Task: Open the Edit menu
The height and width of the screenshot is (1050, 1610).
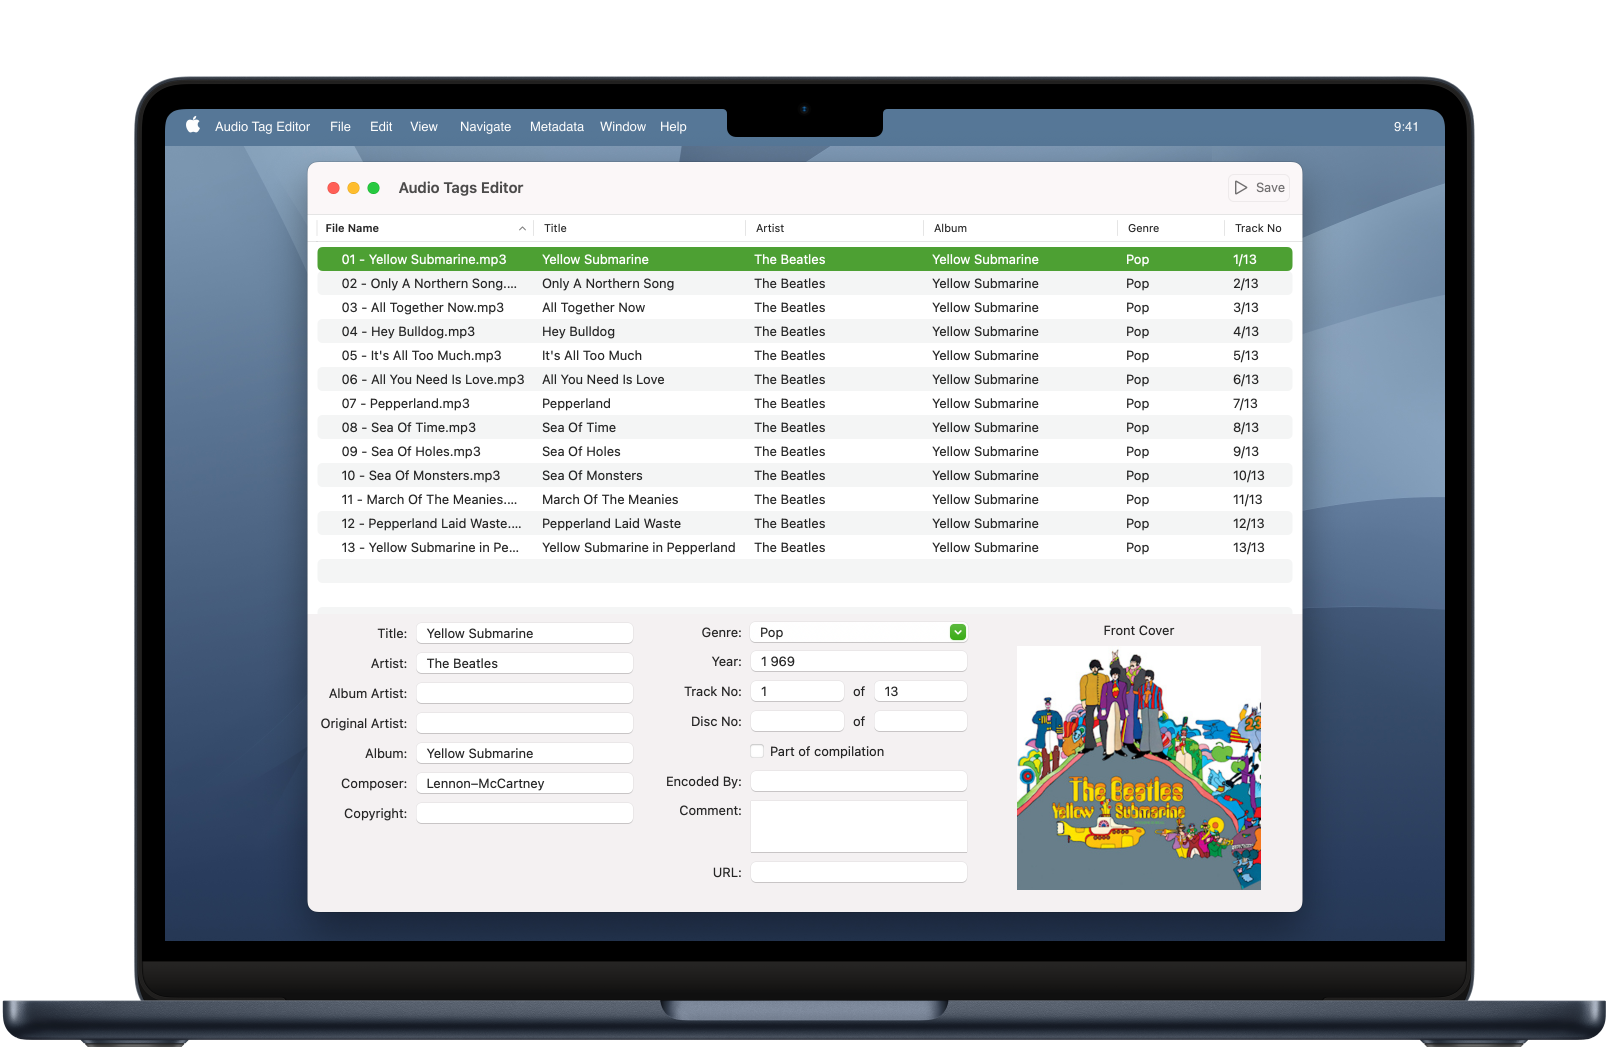Action: 381,127
